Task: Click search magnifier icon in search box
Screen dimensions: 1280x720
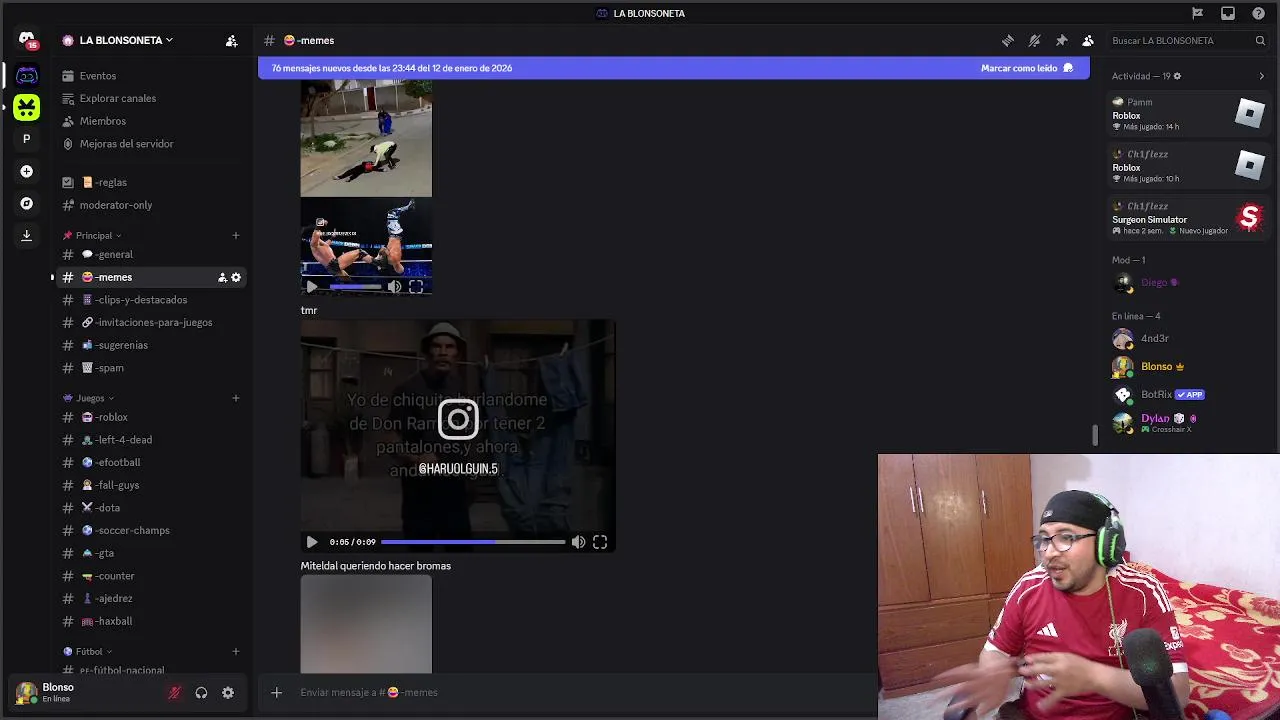Action: (x=1260, y=41)
